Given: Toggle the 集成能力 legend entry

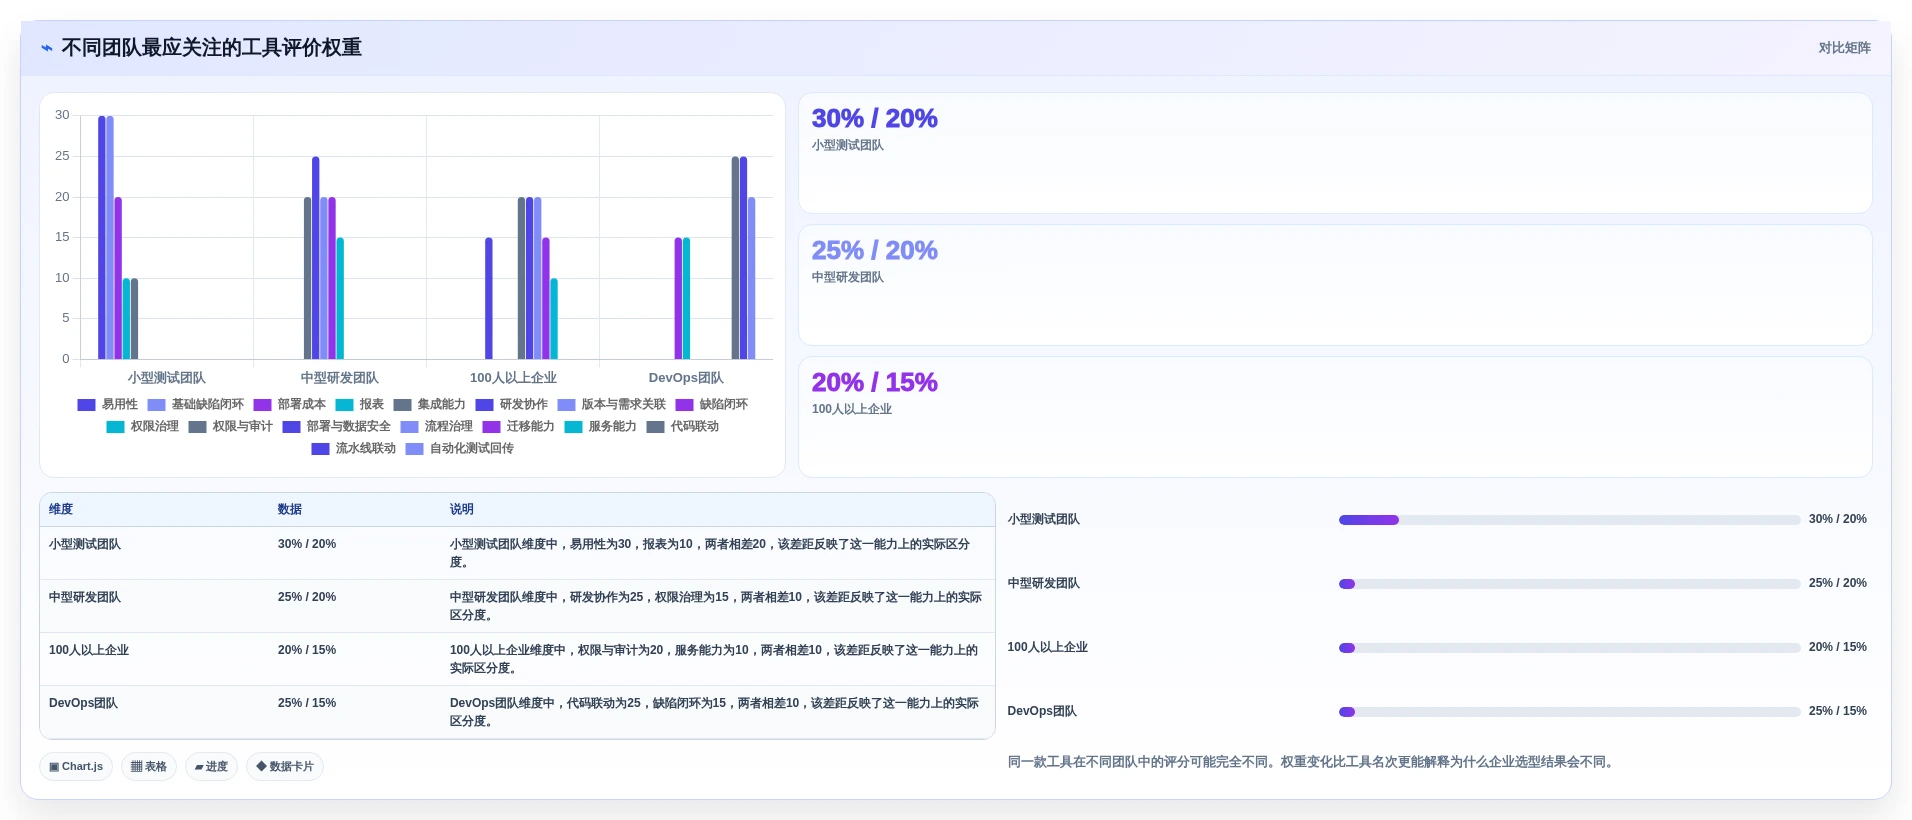Looking at the screenshot, I should (430, 405).
